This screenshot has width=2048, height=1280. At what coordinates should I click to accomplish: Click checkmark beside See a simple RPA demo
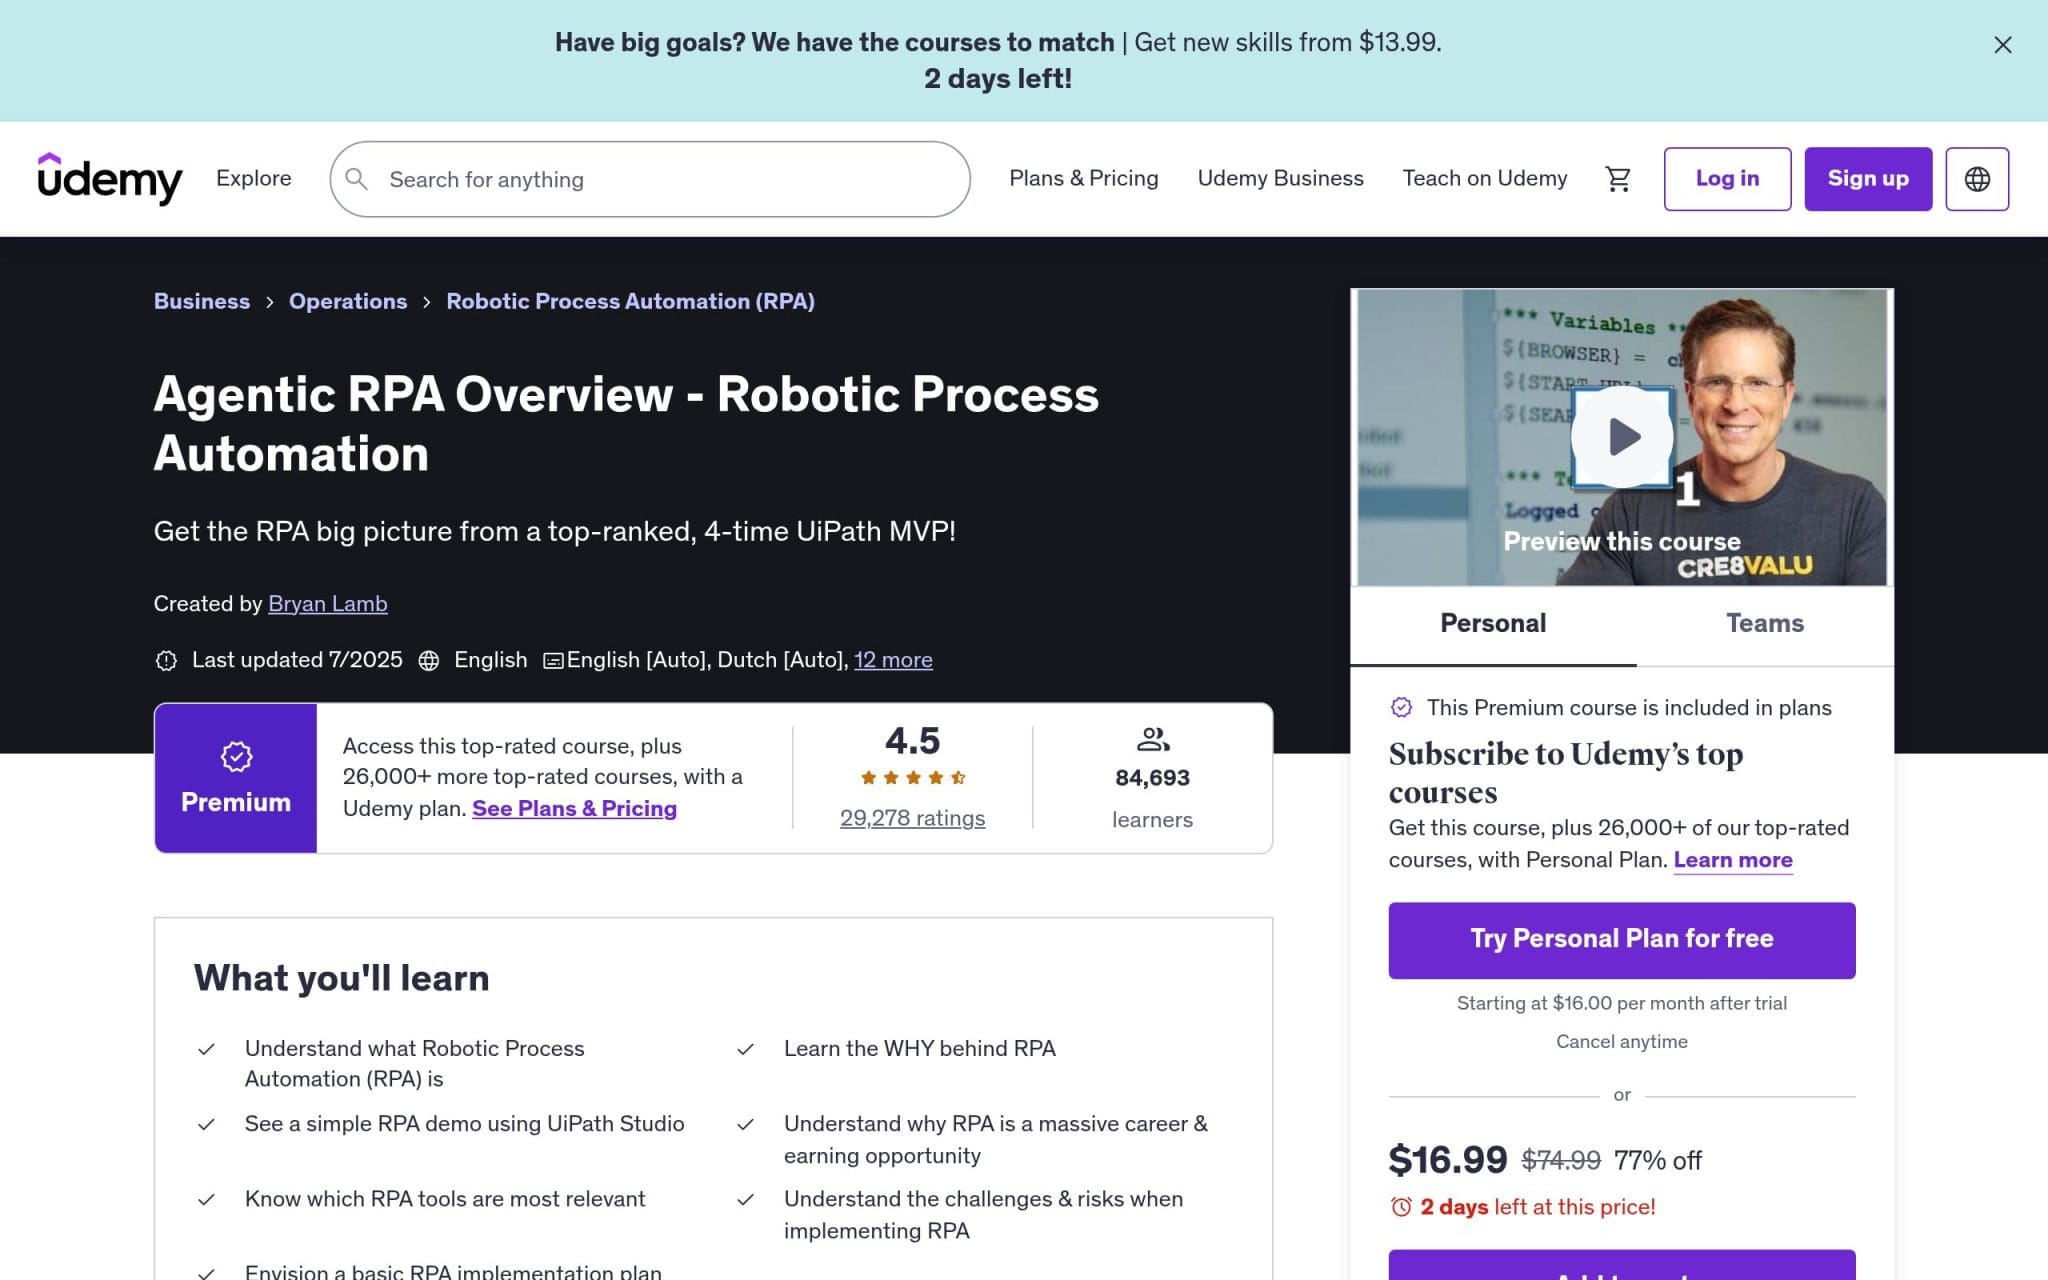206,1124
